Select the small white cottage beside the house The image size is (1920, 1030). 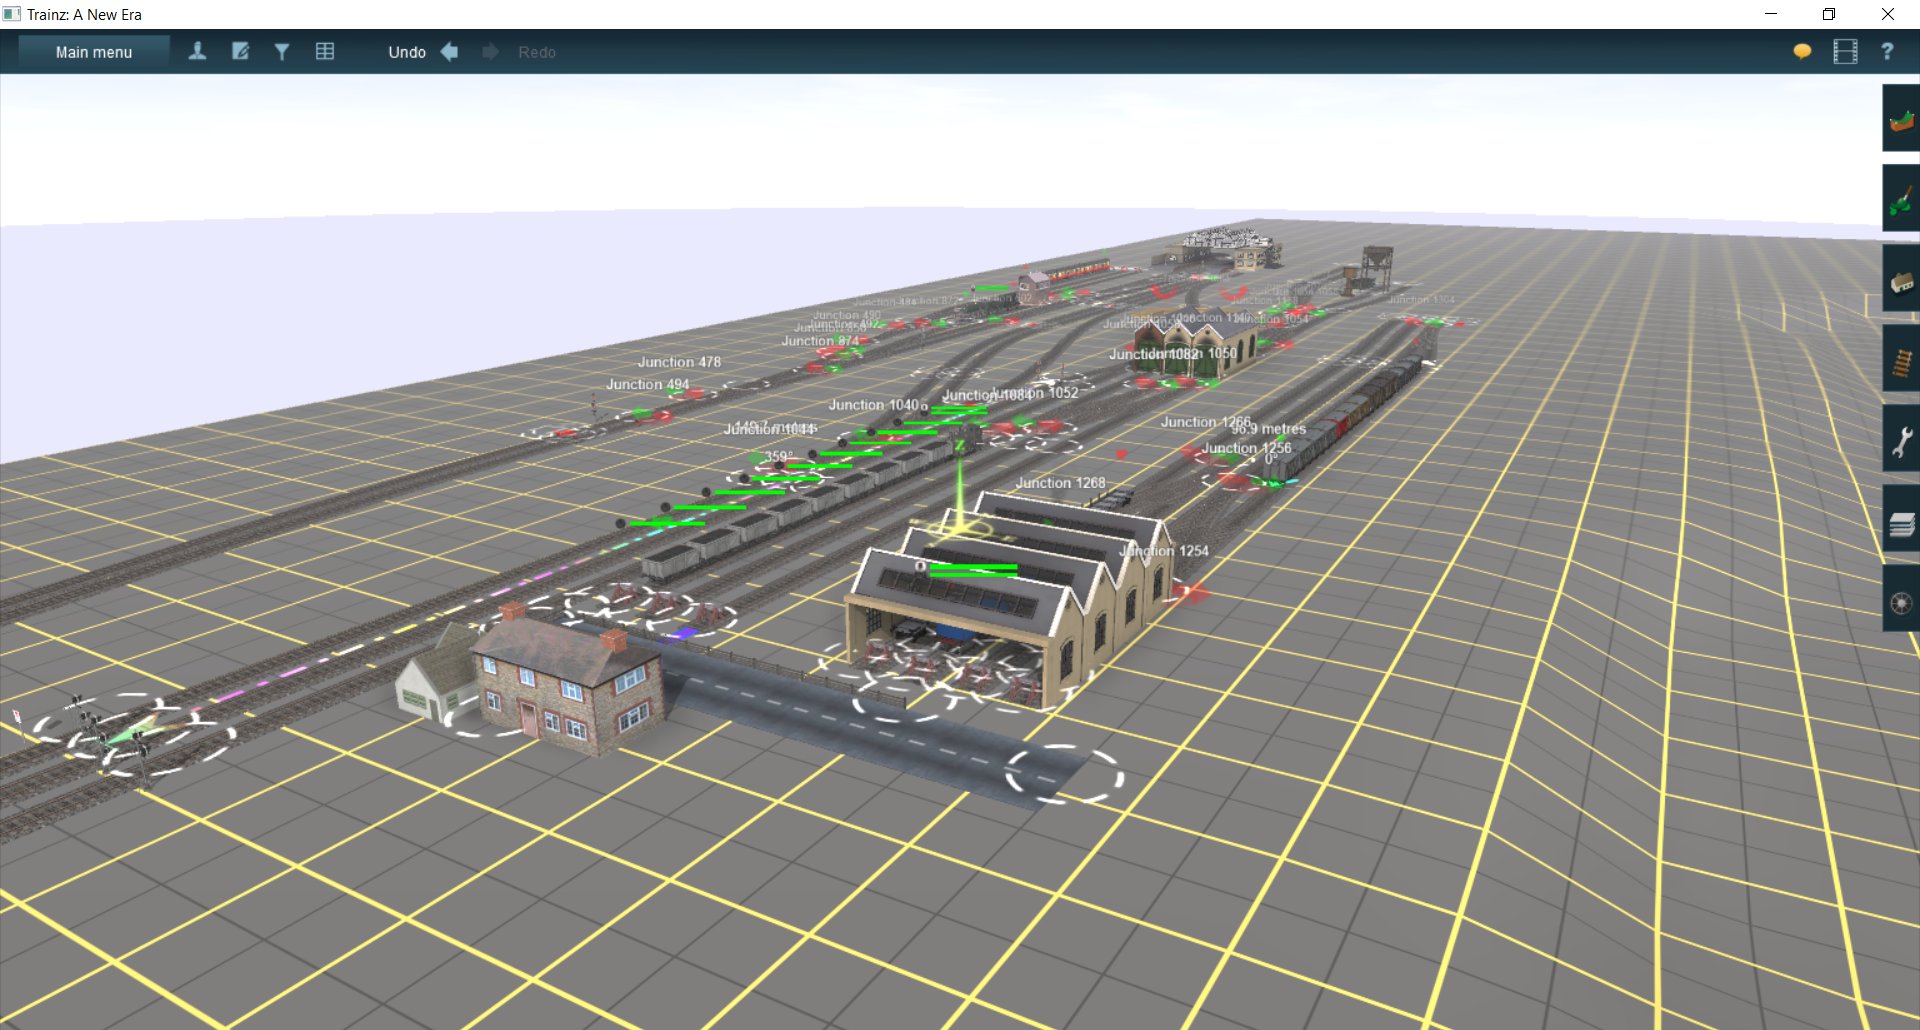click(x=436, y=675)
